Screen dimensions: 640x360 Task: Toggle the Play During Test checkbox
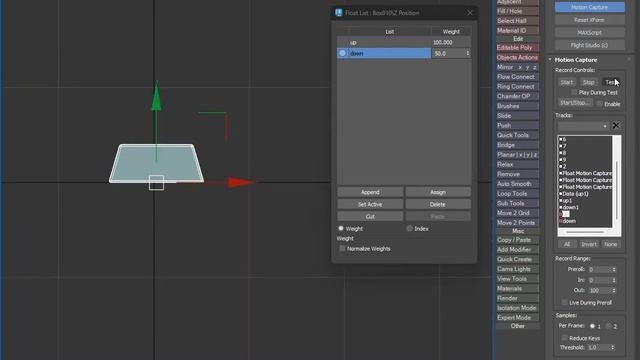(574, 93)
